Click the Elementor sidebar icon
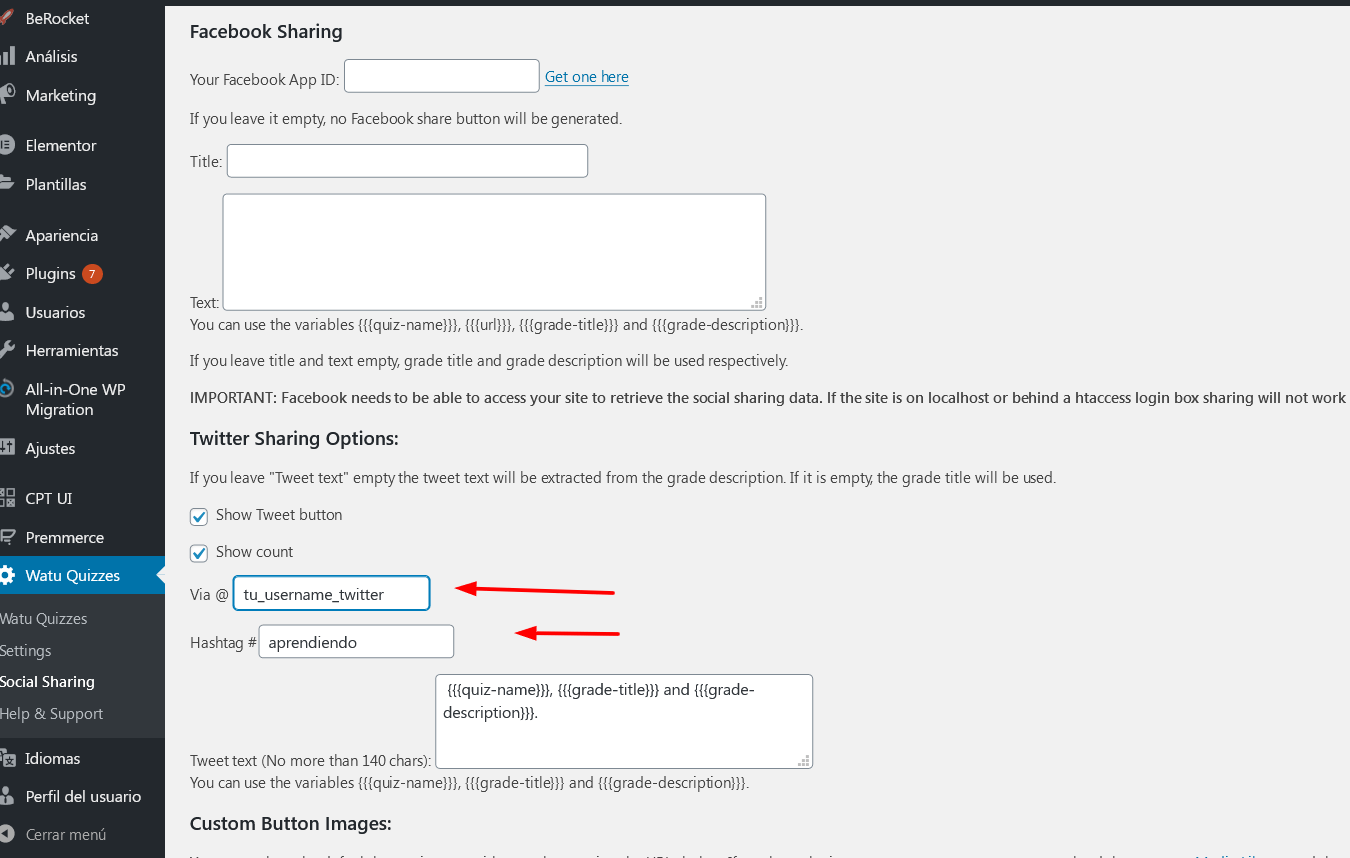Viewport: 1350px width, 858px height. [7, 145]
